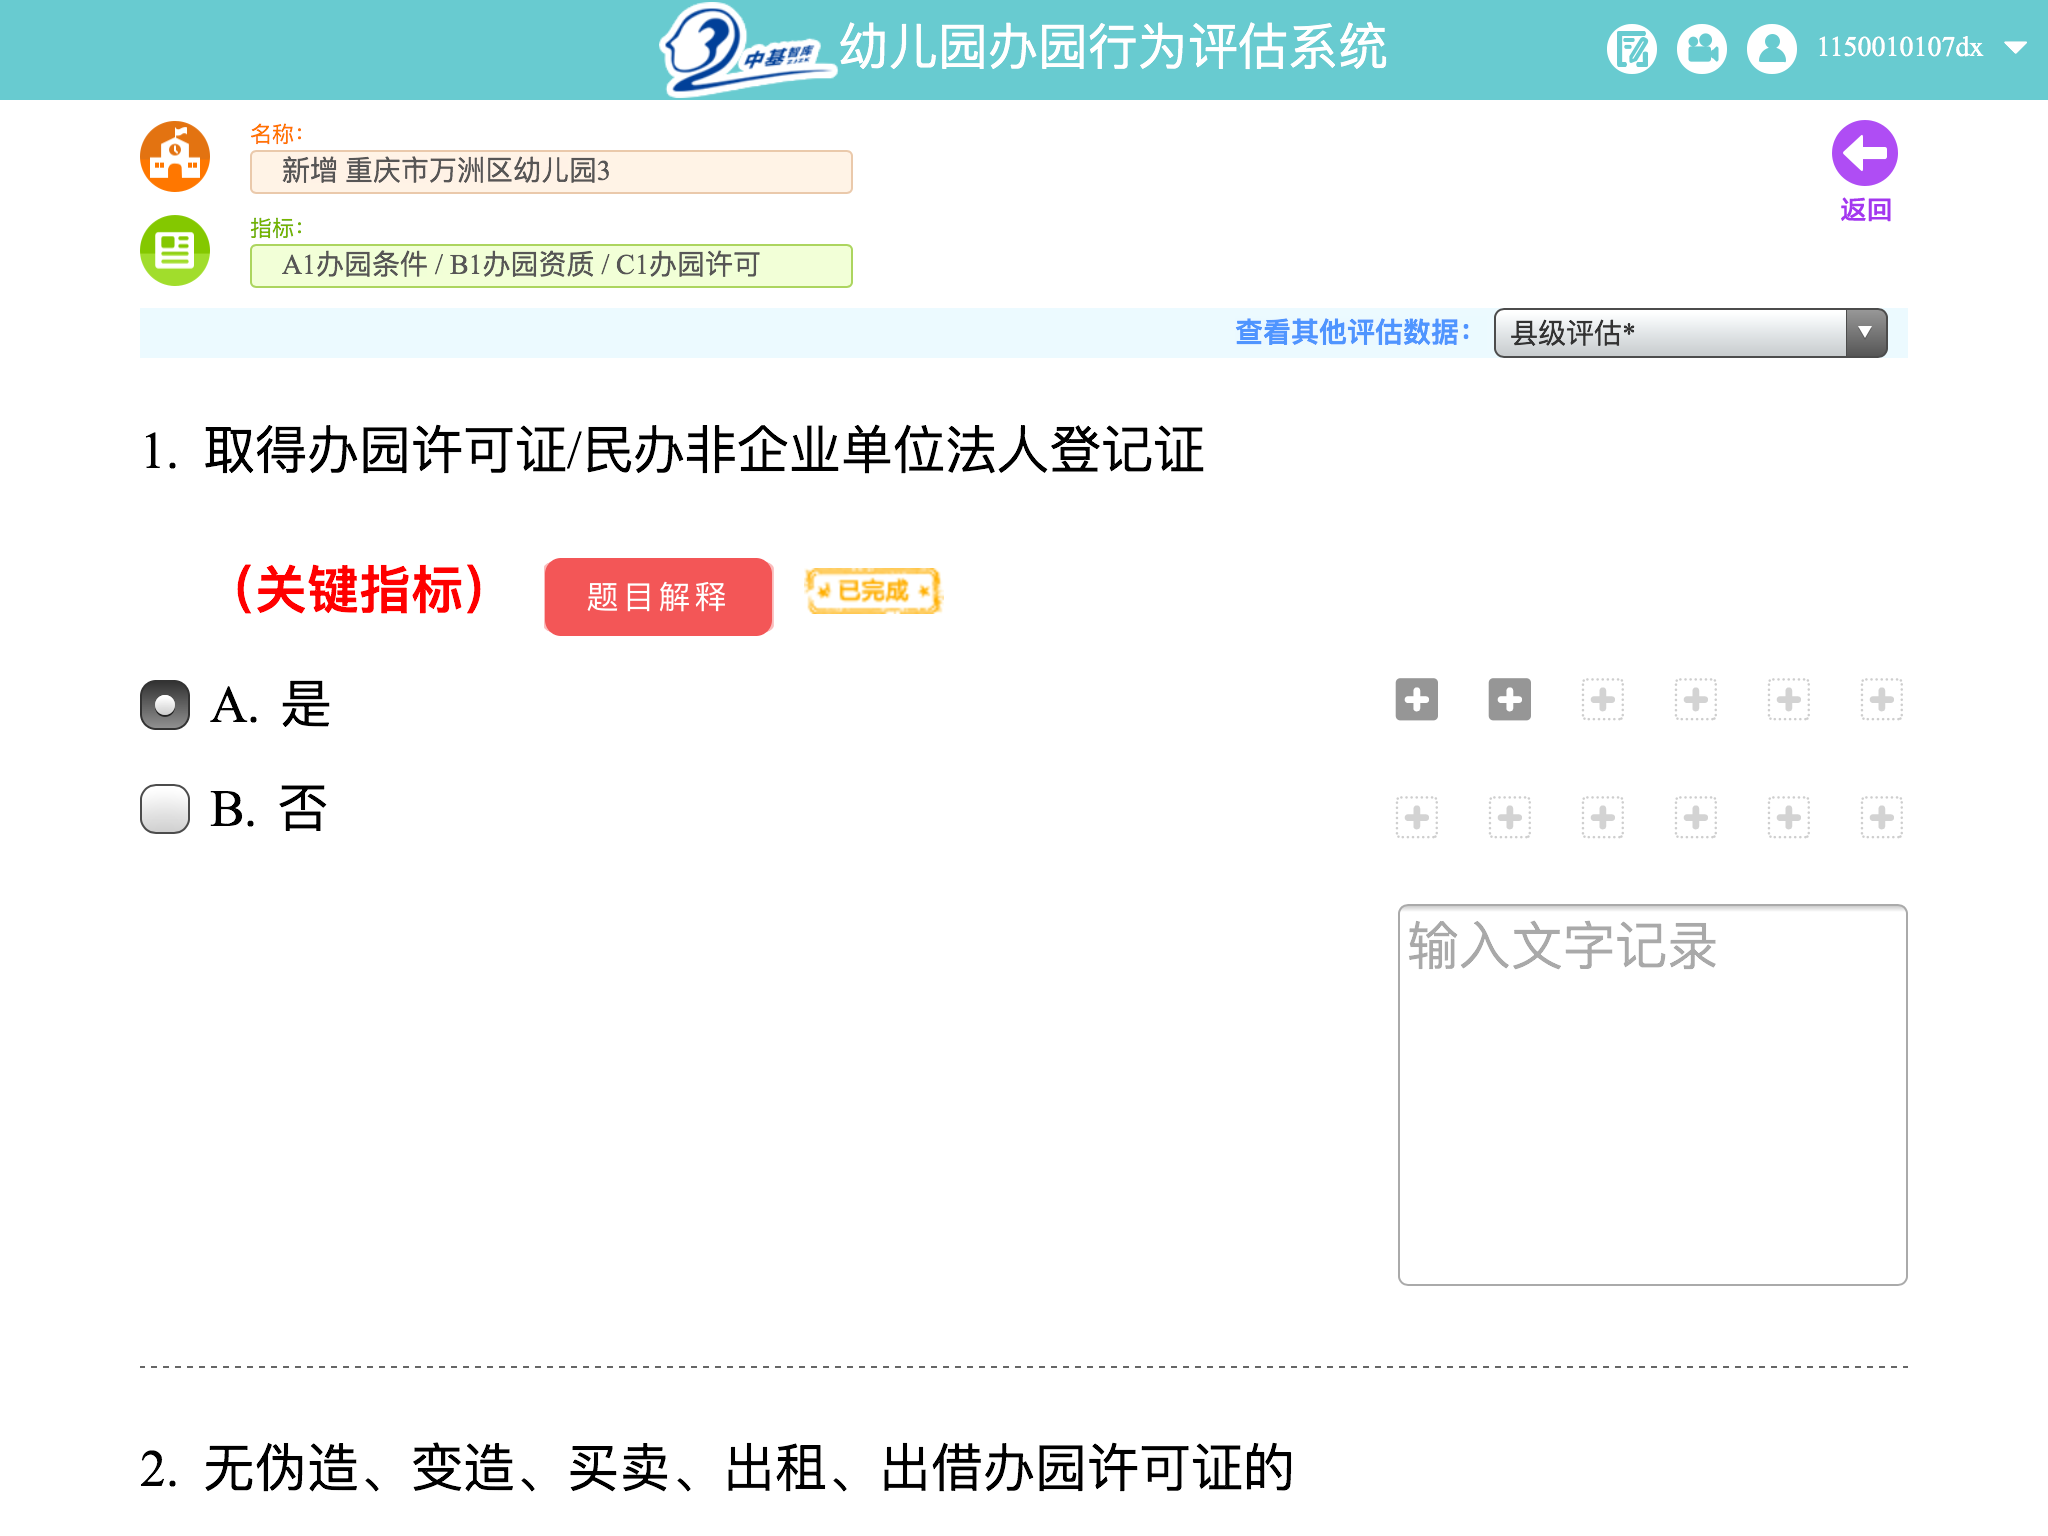Screen dimensions: 2048x1536
Task: Click the user avatar icon
Action: click(x=1772, y=48)
